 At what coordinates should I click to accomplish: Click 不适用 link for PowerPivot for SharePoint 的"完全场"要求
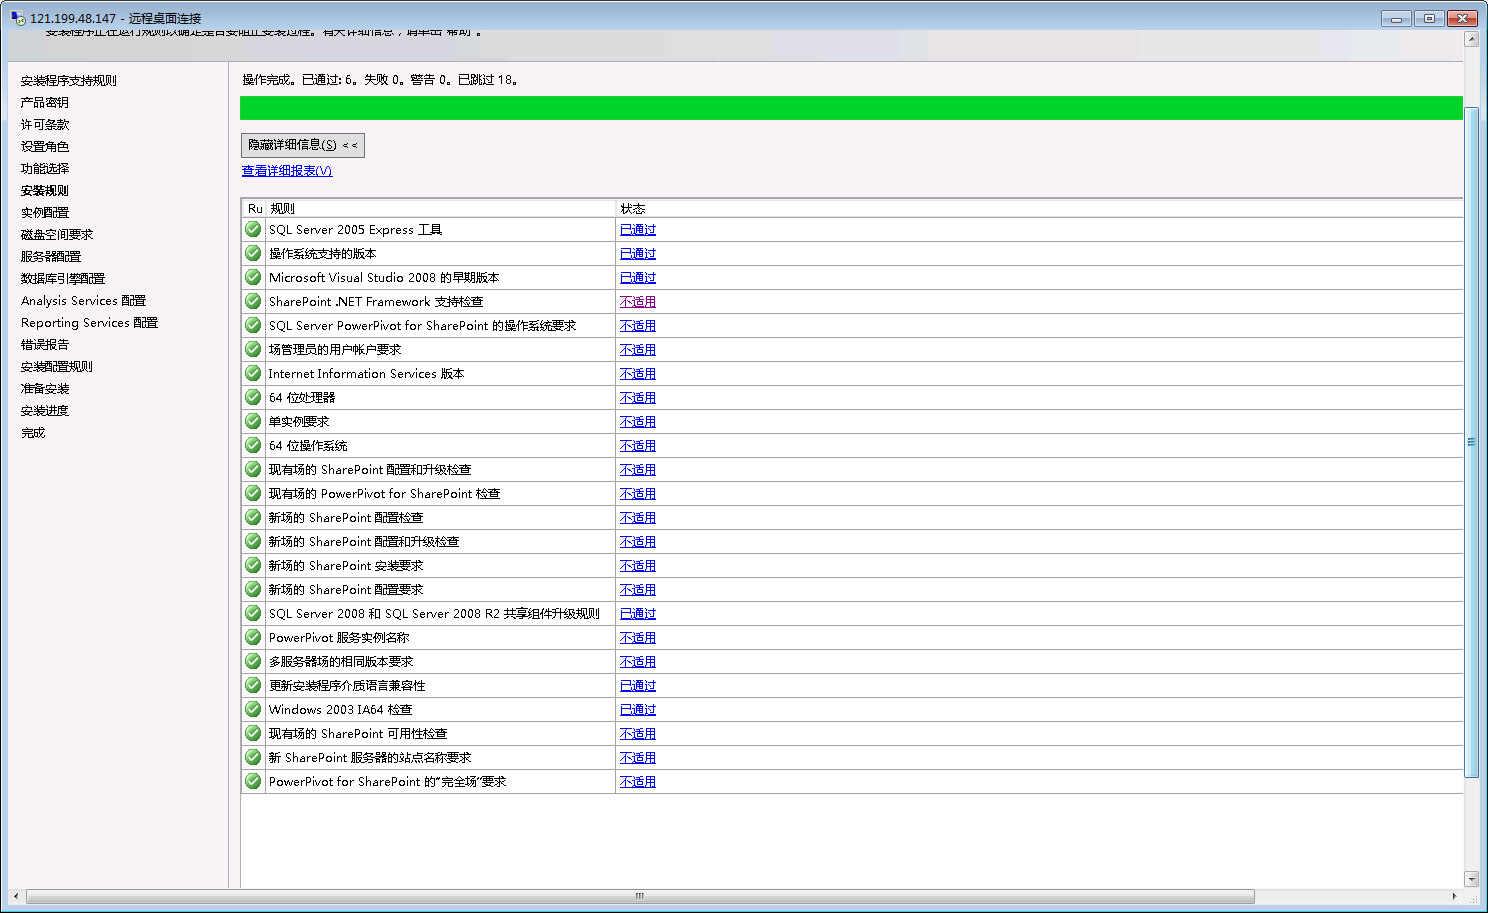click(x=638, y=782)
